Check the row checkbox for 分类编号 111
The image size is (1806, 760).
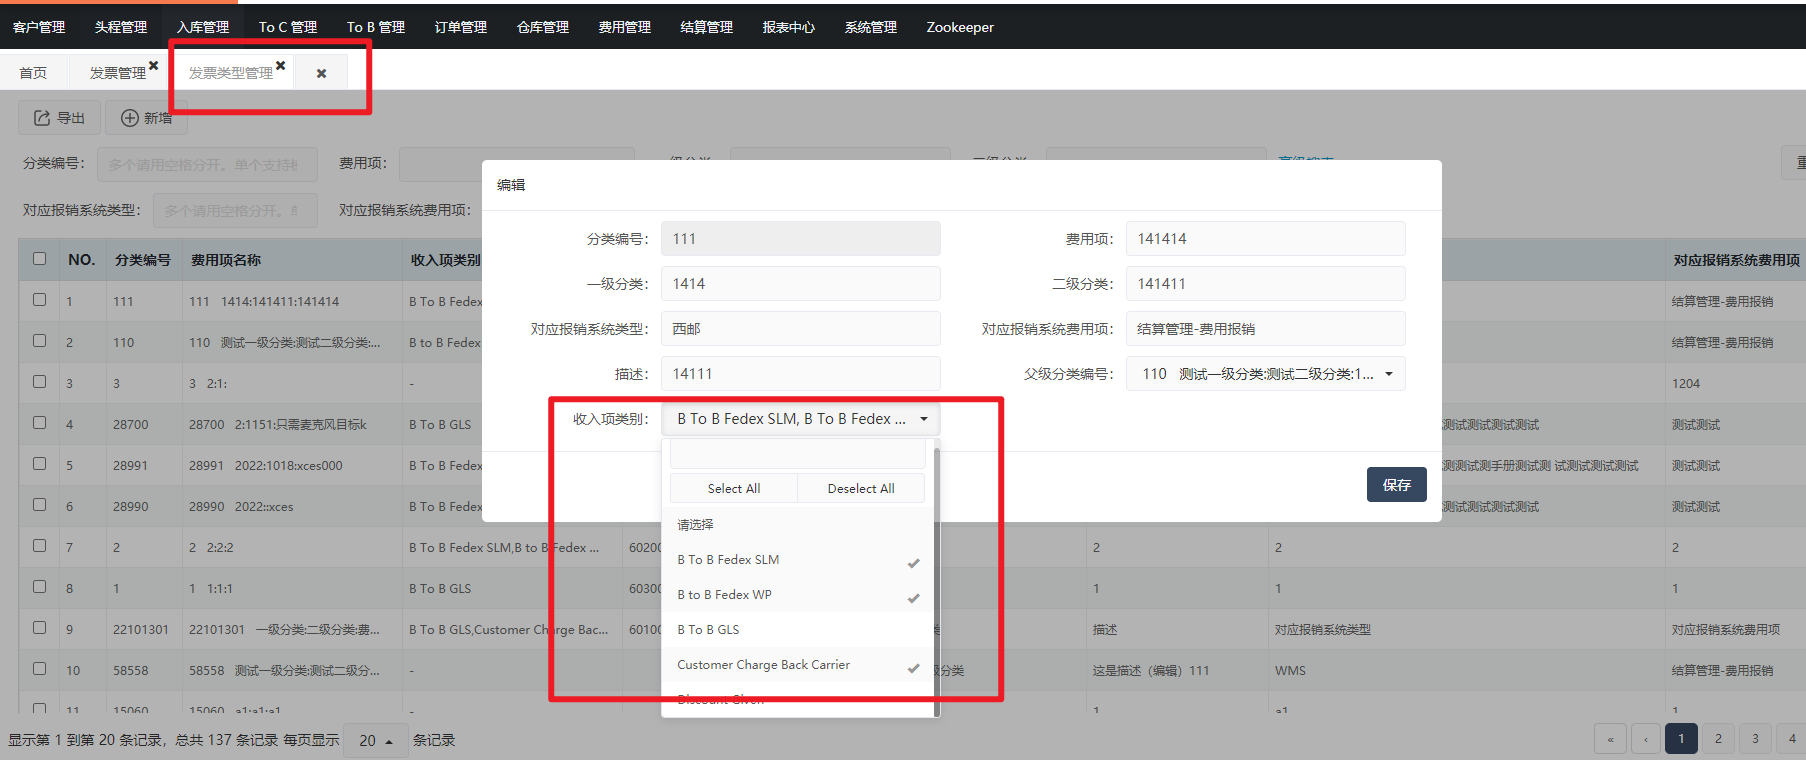39,299
